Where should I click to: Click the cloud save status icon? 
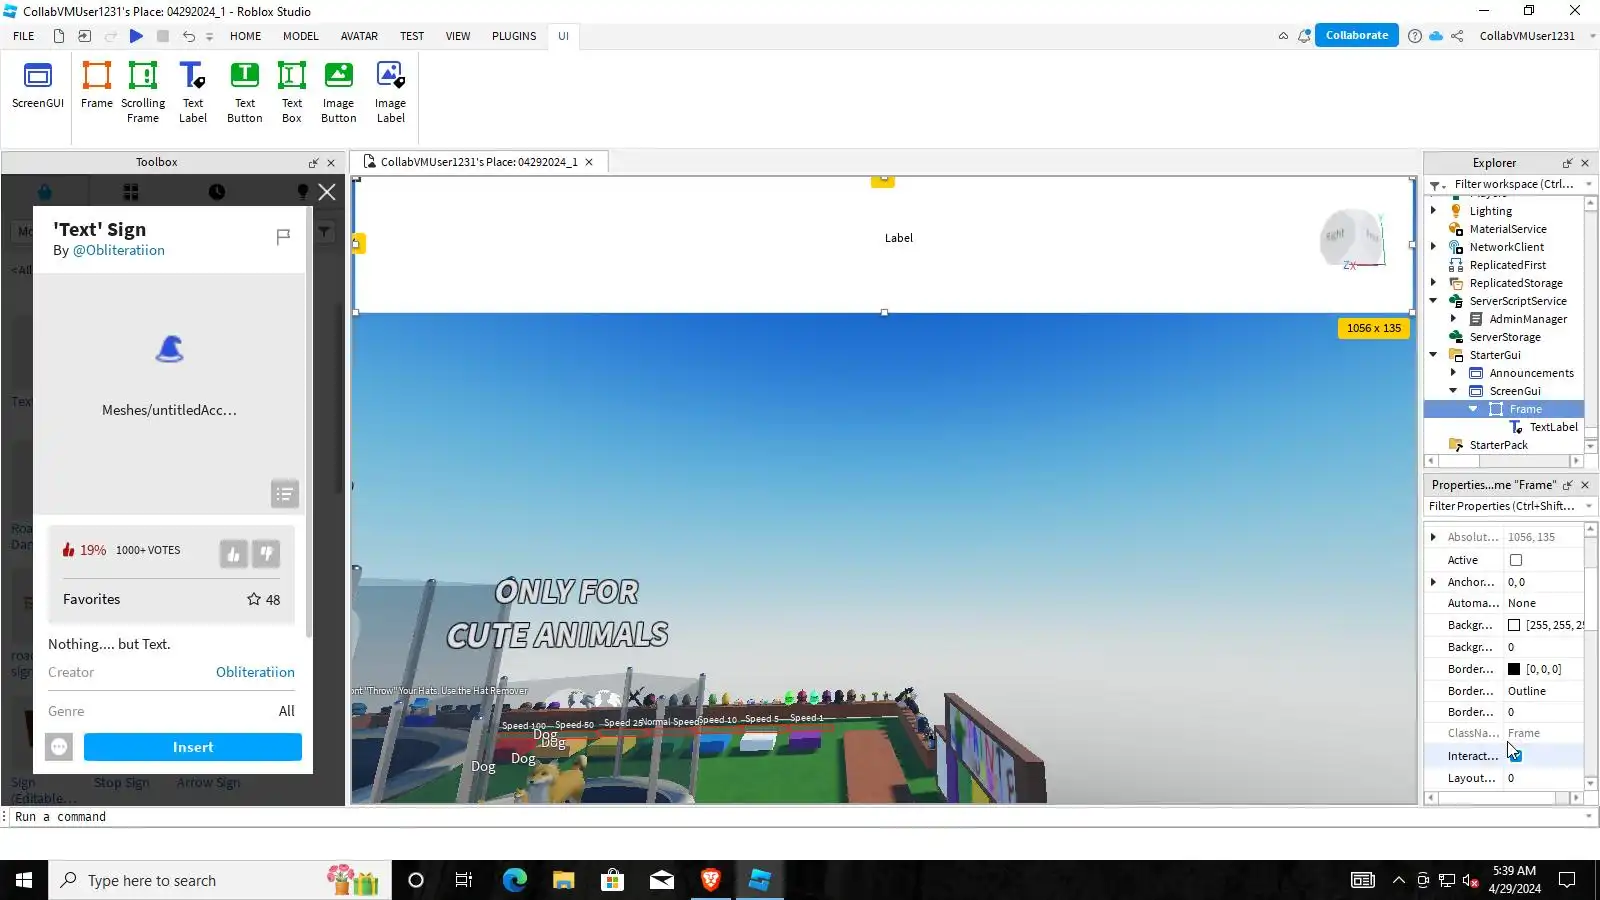[x=1436, y=36]
